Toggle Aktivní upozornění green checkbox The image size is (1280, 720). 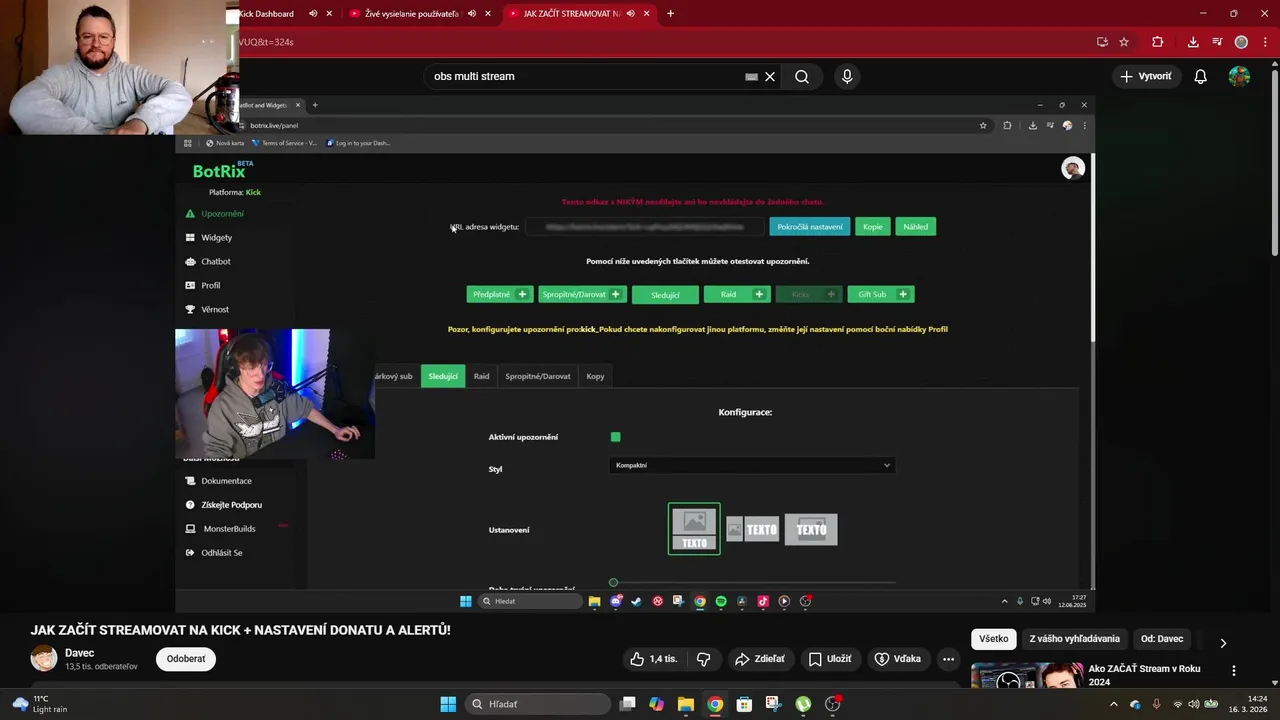[615, 437]
